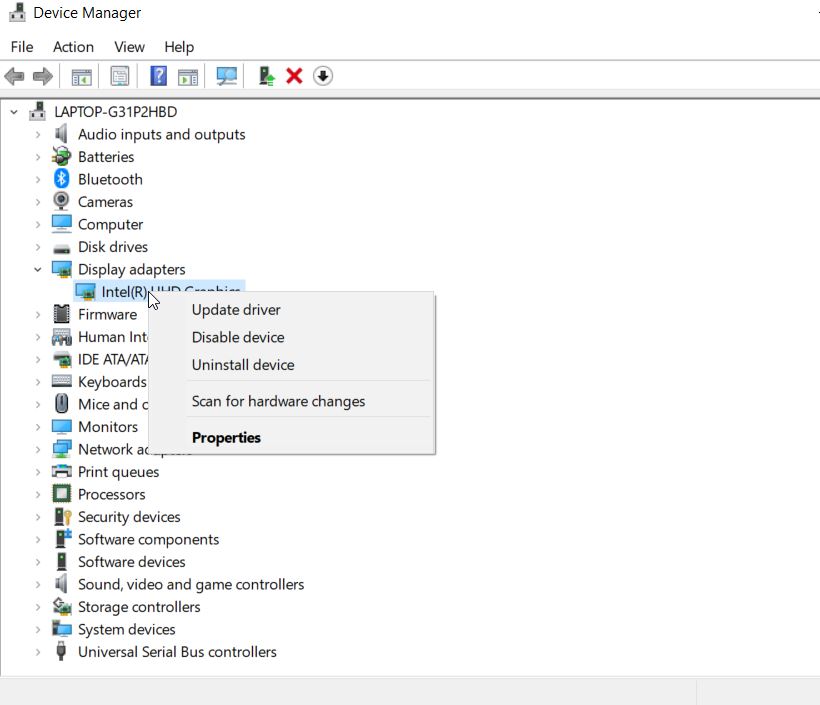Expand Sound, video and game controllers
The image size is (820, 705).
(38, 584)
